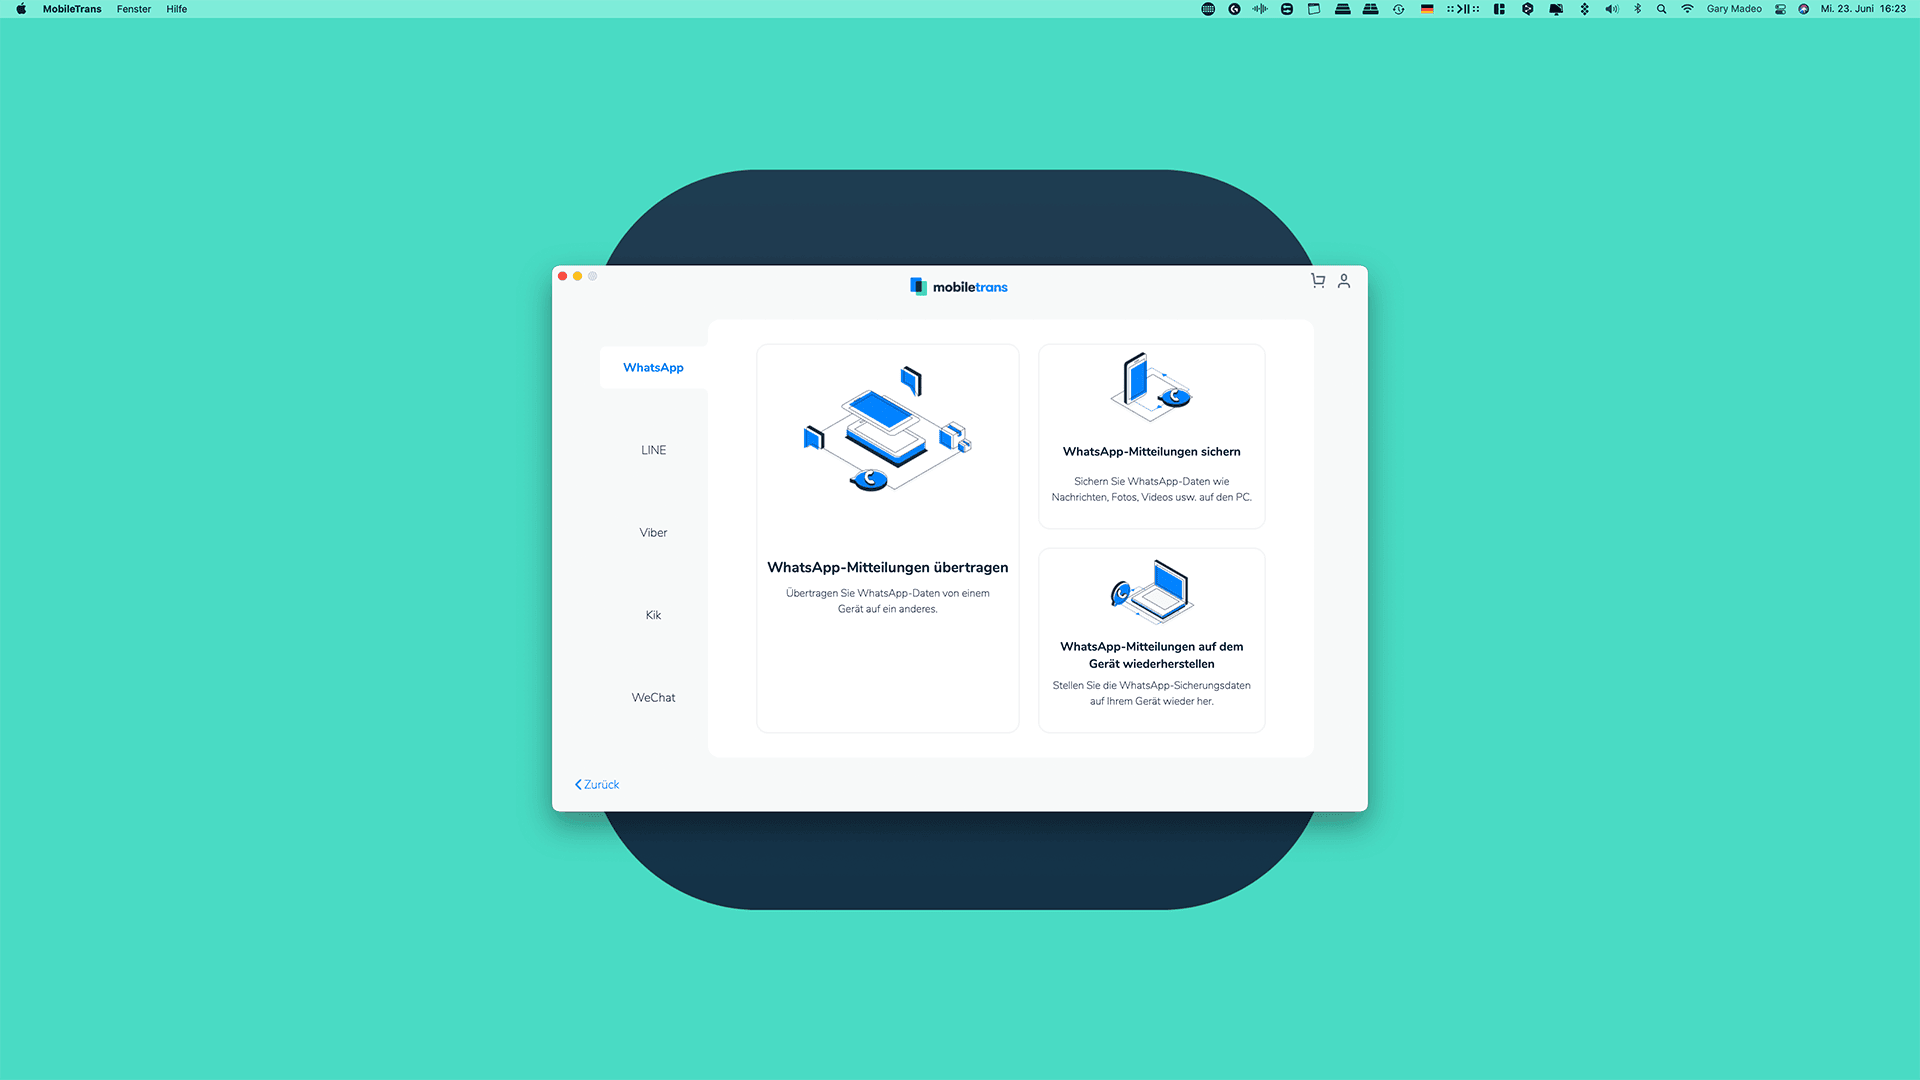This screenshot has height=1080, width=1920.
Task: Select the LINE tab in sidebar
Action: (653, 450)
